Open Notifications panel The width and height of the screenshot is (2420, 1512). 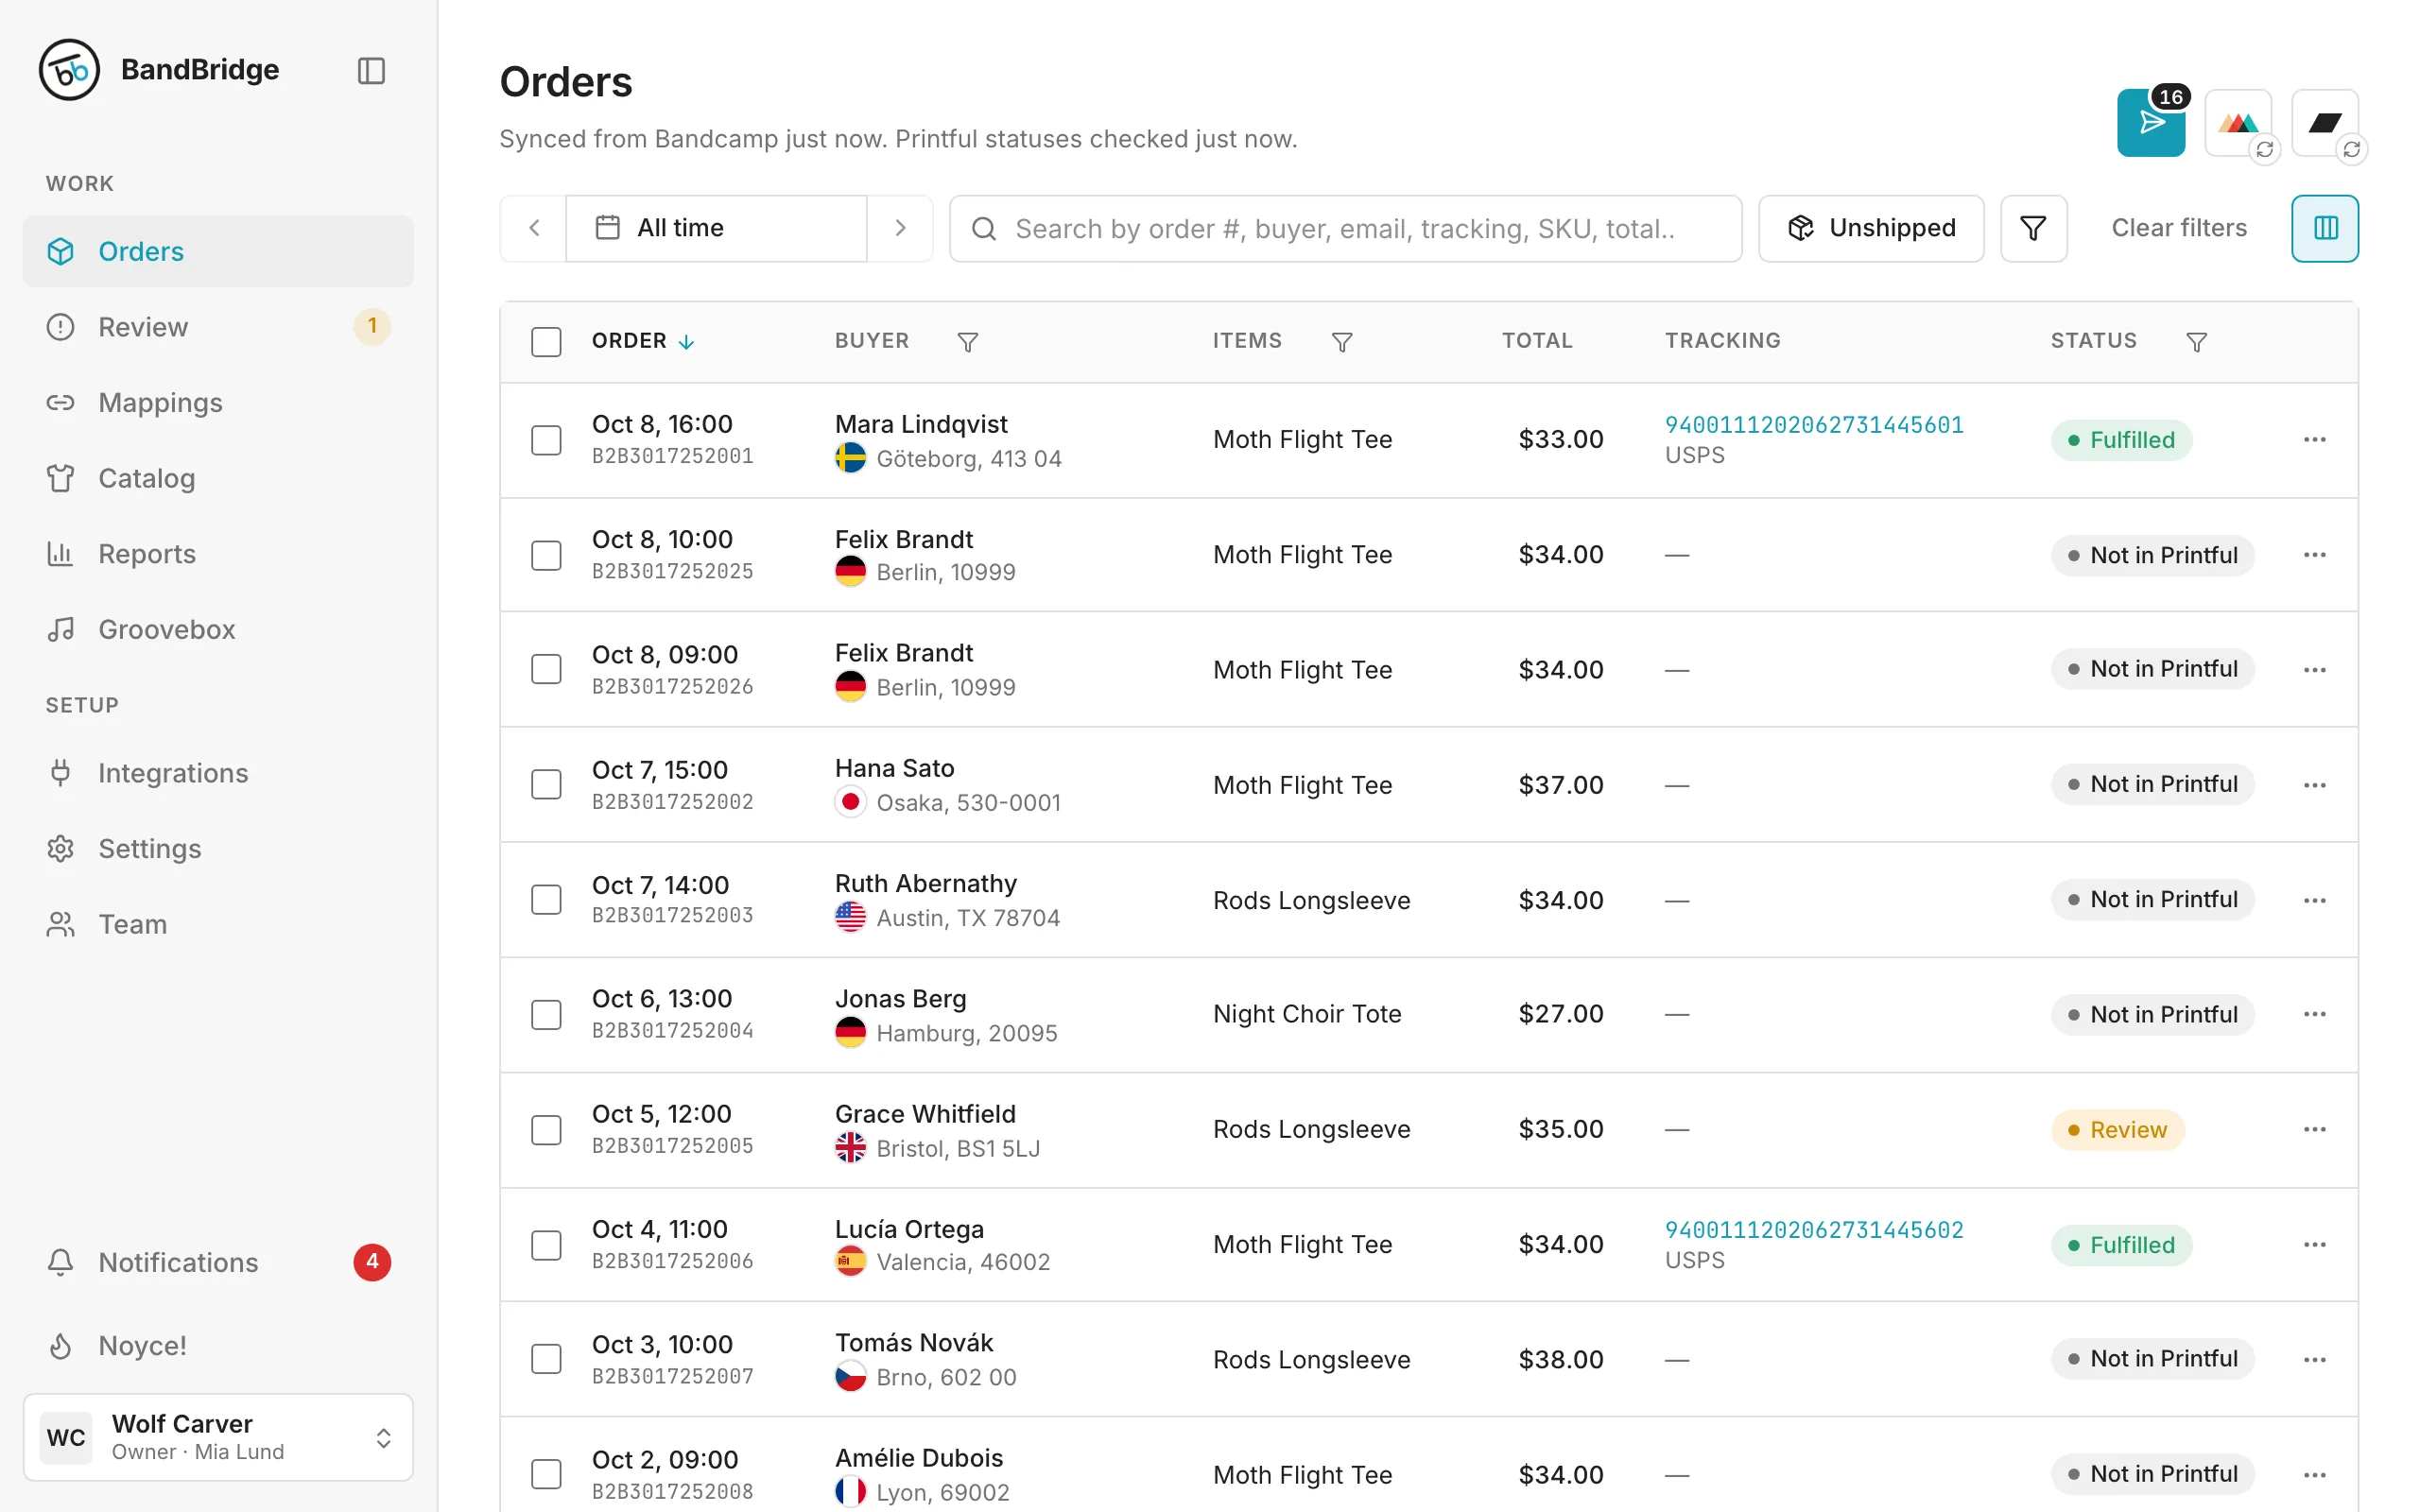tap(218, 1262)
